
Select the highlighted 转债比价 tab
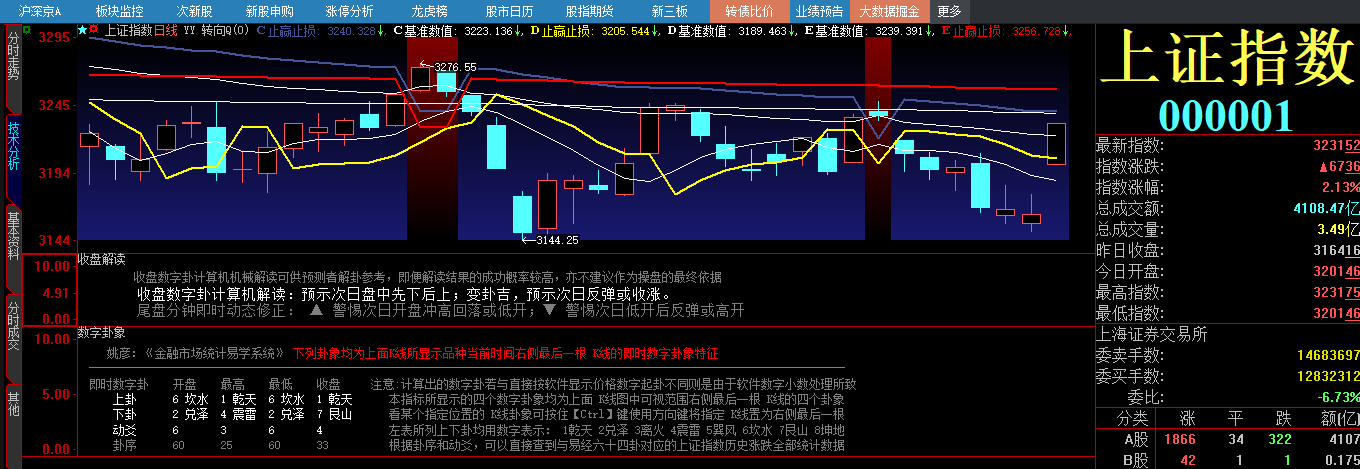click(x=749, y=11)
